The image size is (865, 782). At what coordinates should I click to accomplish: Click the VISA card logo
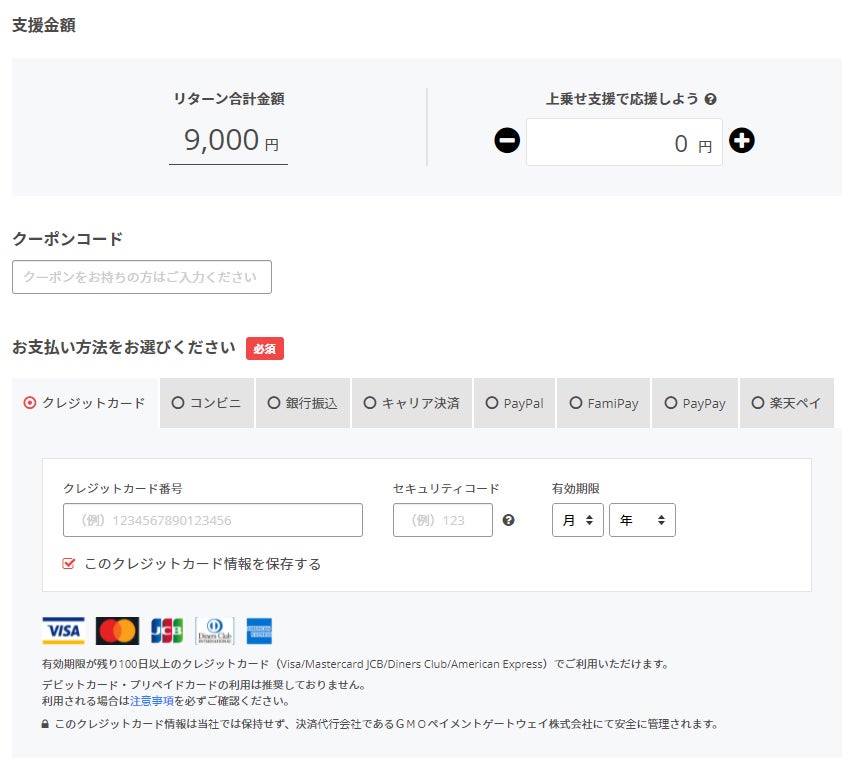(63, 630)
